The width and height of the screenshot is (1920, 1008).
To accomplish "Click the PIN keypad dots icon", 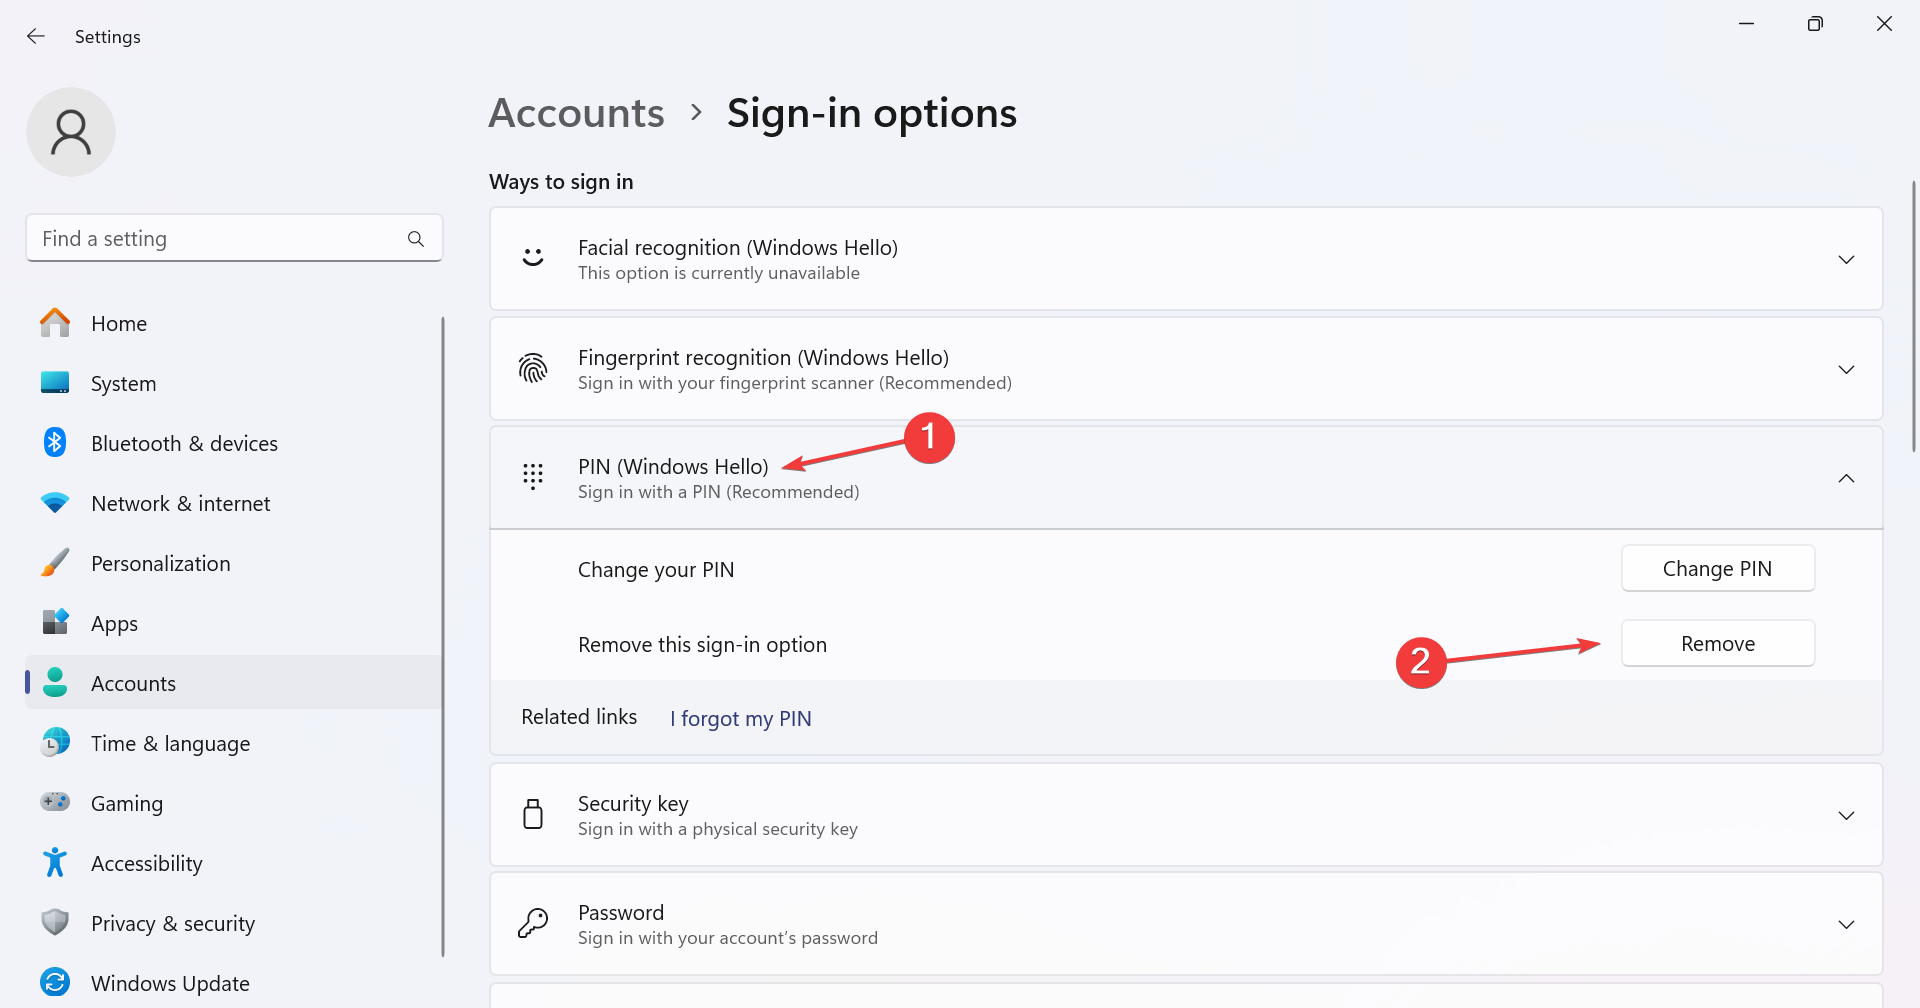I will point(533,477).
